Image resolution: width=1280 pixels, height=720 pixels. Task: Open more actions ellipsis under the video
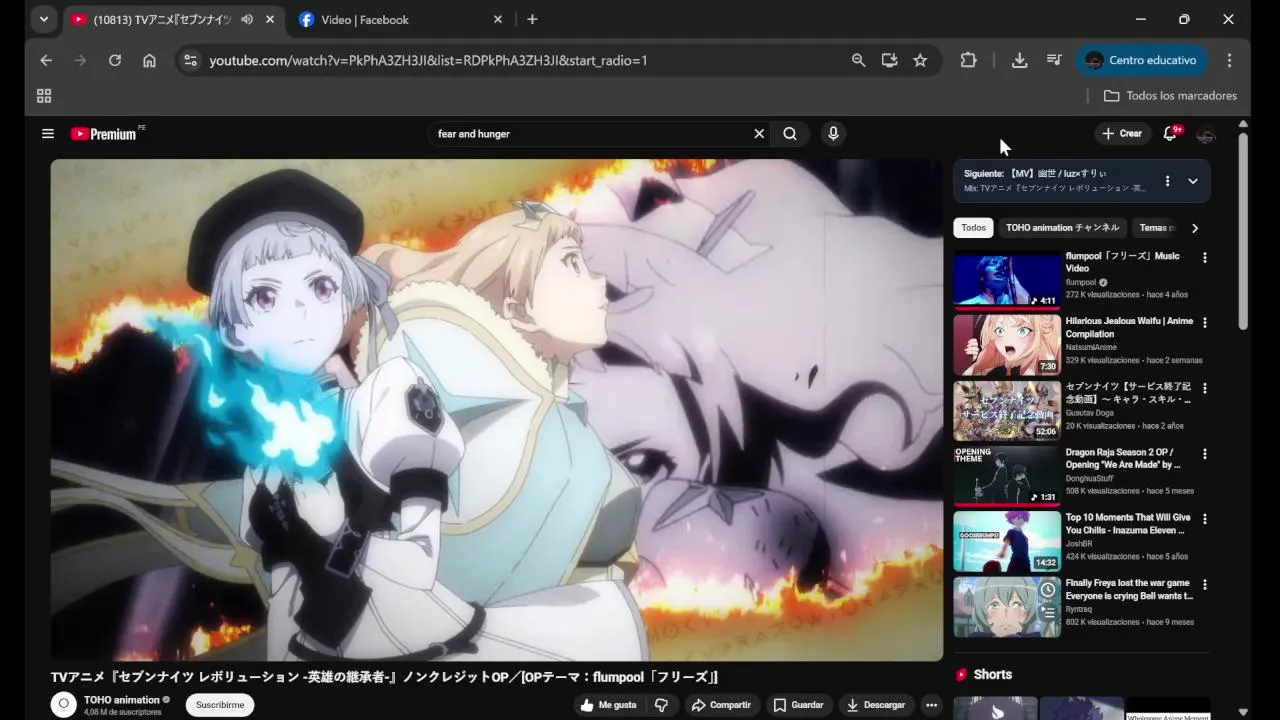(931, 705)
